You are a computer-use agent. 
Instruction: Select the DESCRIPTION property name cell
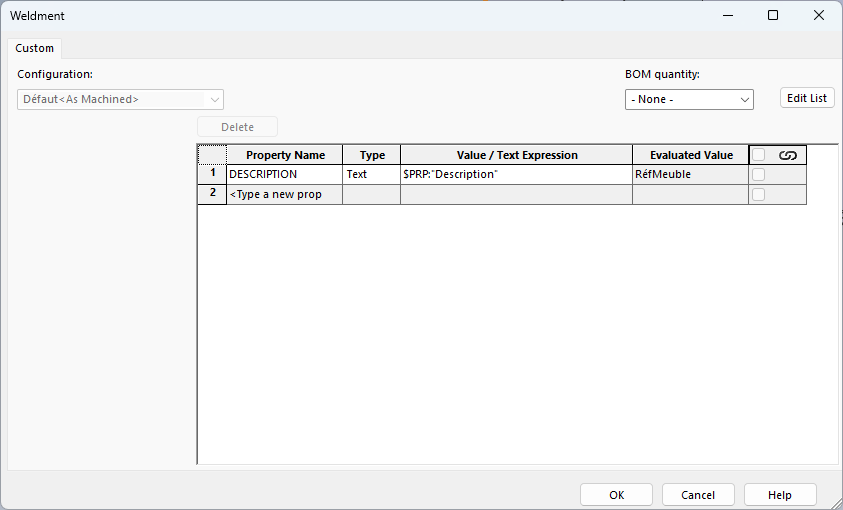coord(284,174)
